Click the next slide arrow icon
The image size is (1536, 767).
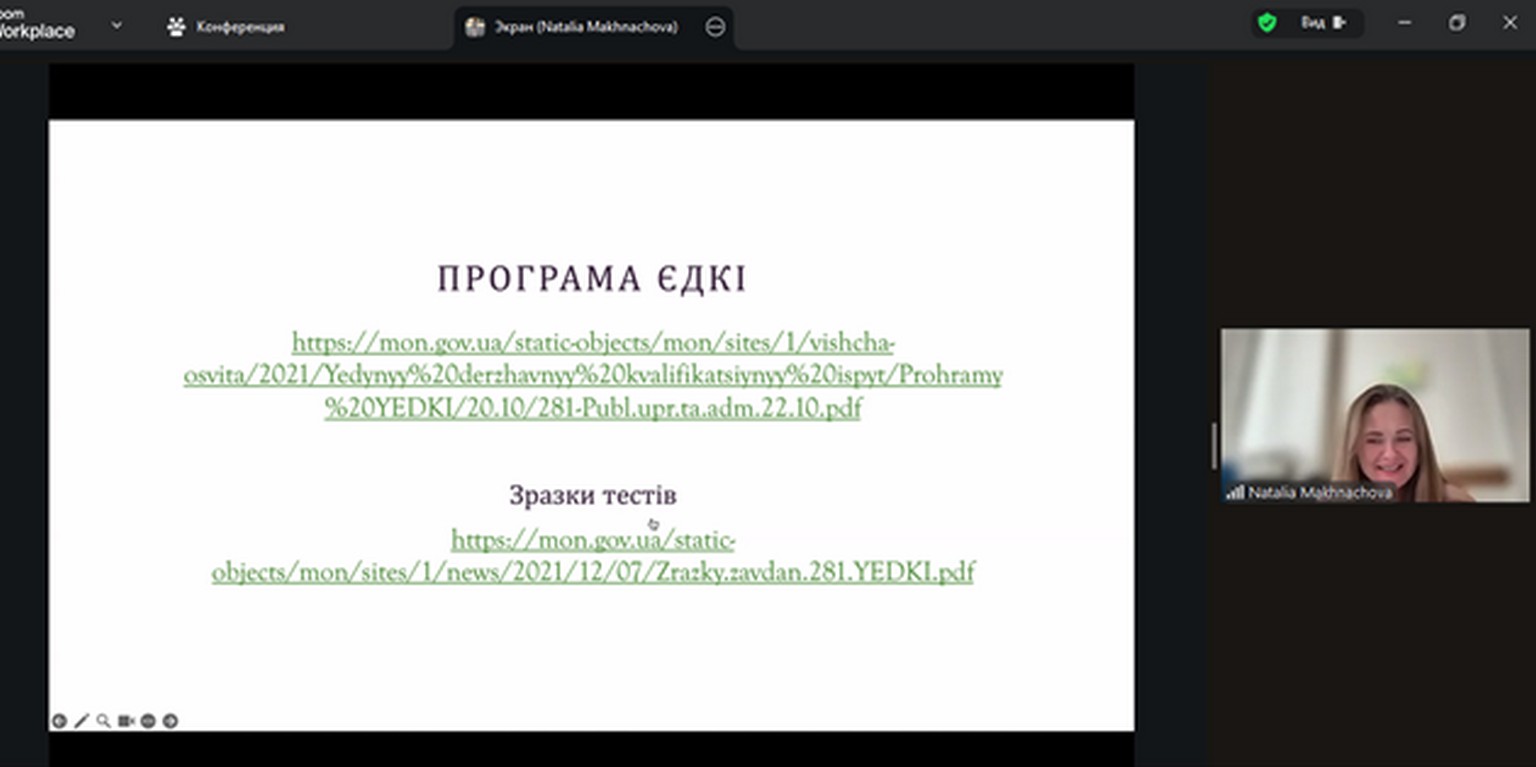[170, 721]
